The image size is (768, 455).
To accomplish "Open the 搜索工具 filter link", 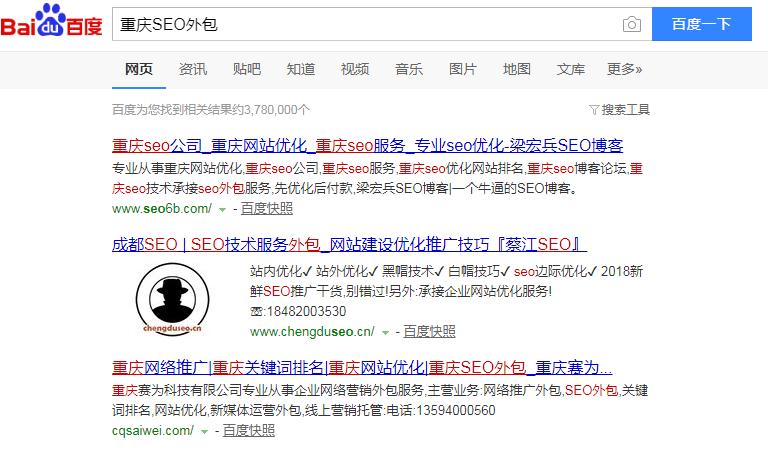I will pos(625,110).
